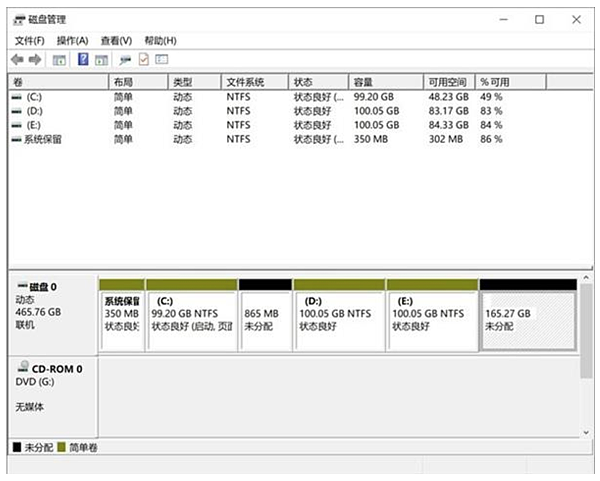Image resolution: width=600 pixels, height=481 pixels.
Task: Select the (D:) 100.05 GB NTFS partition block
Action: coord(339,315)
